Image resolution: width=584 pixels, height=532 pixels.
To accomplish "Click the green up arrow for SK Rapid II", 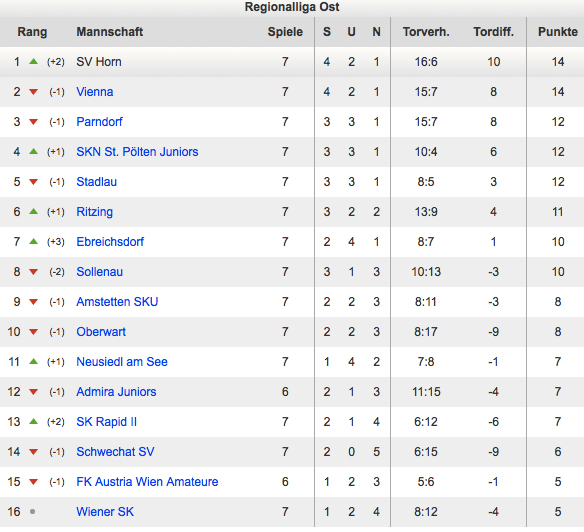I will [34, 421].
